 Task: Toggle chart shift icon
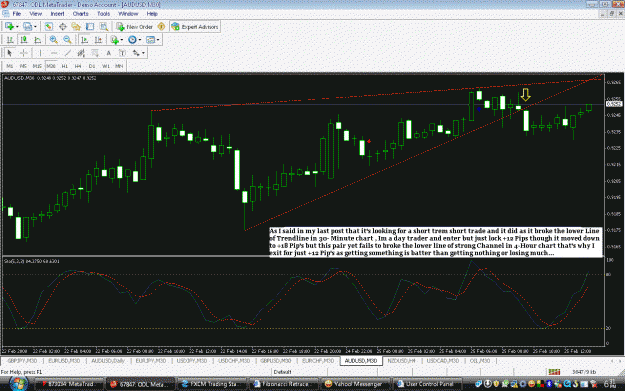(98, 40)
